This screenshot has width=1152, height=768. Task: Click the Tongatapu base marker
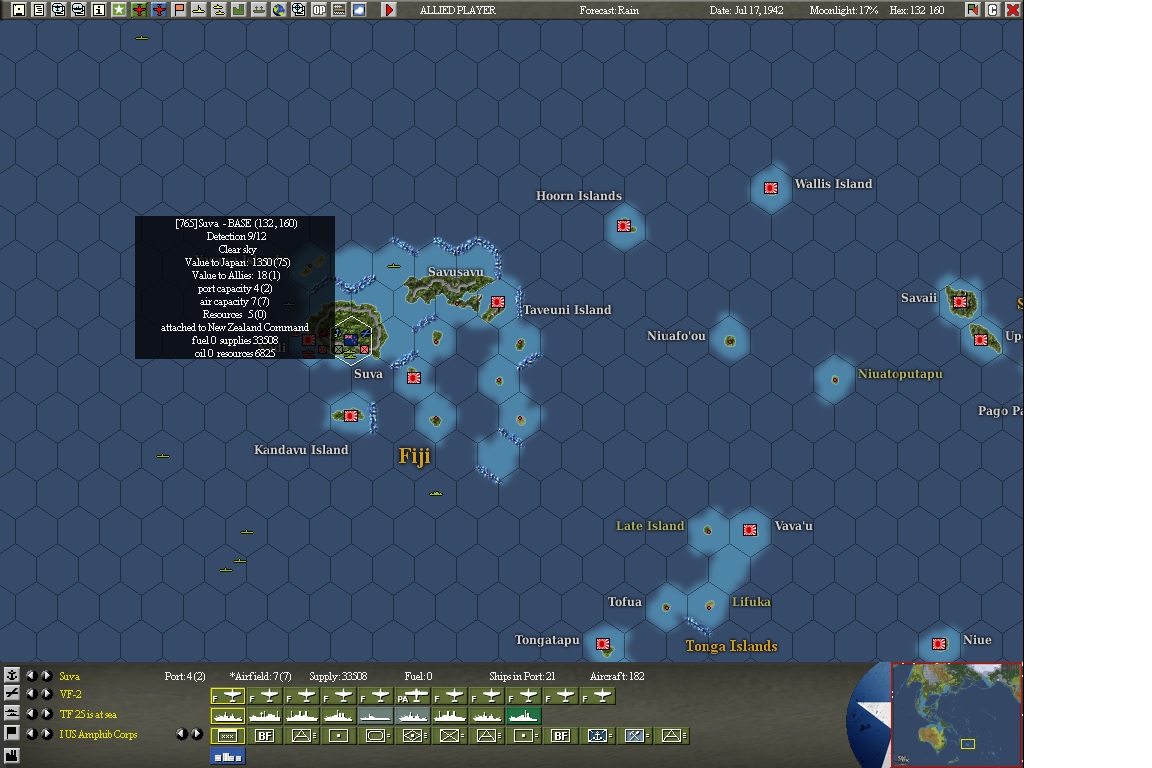click(x=603, y=644)
